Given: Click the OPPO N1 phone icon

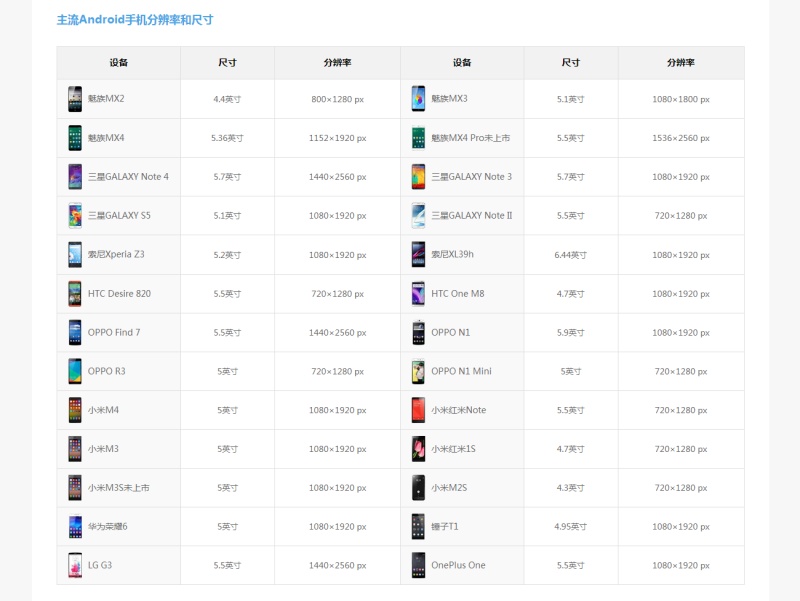Looking at the screenshot, I should coord(418,332).
